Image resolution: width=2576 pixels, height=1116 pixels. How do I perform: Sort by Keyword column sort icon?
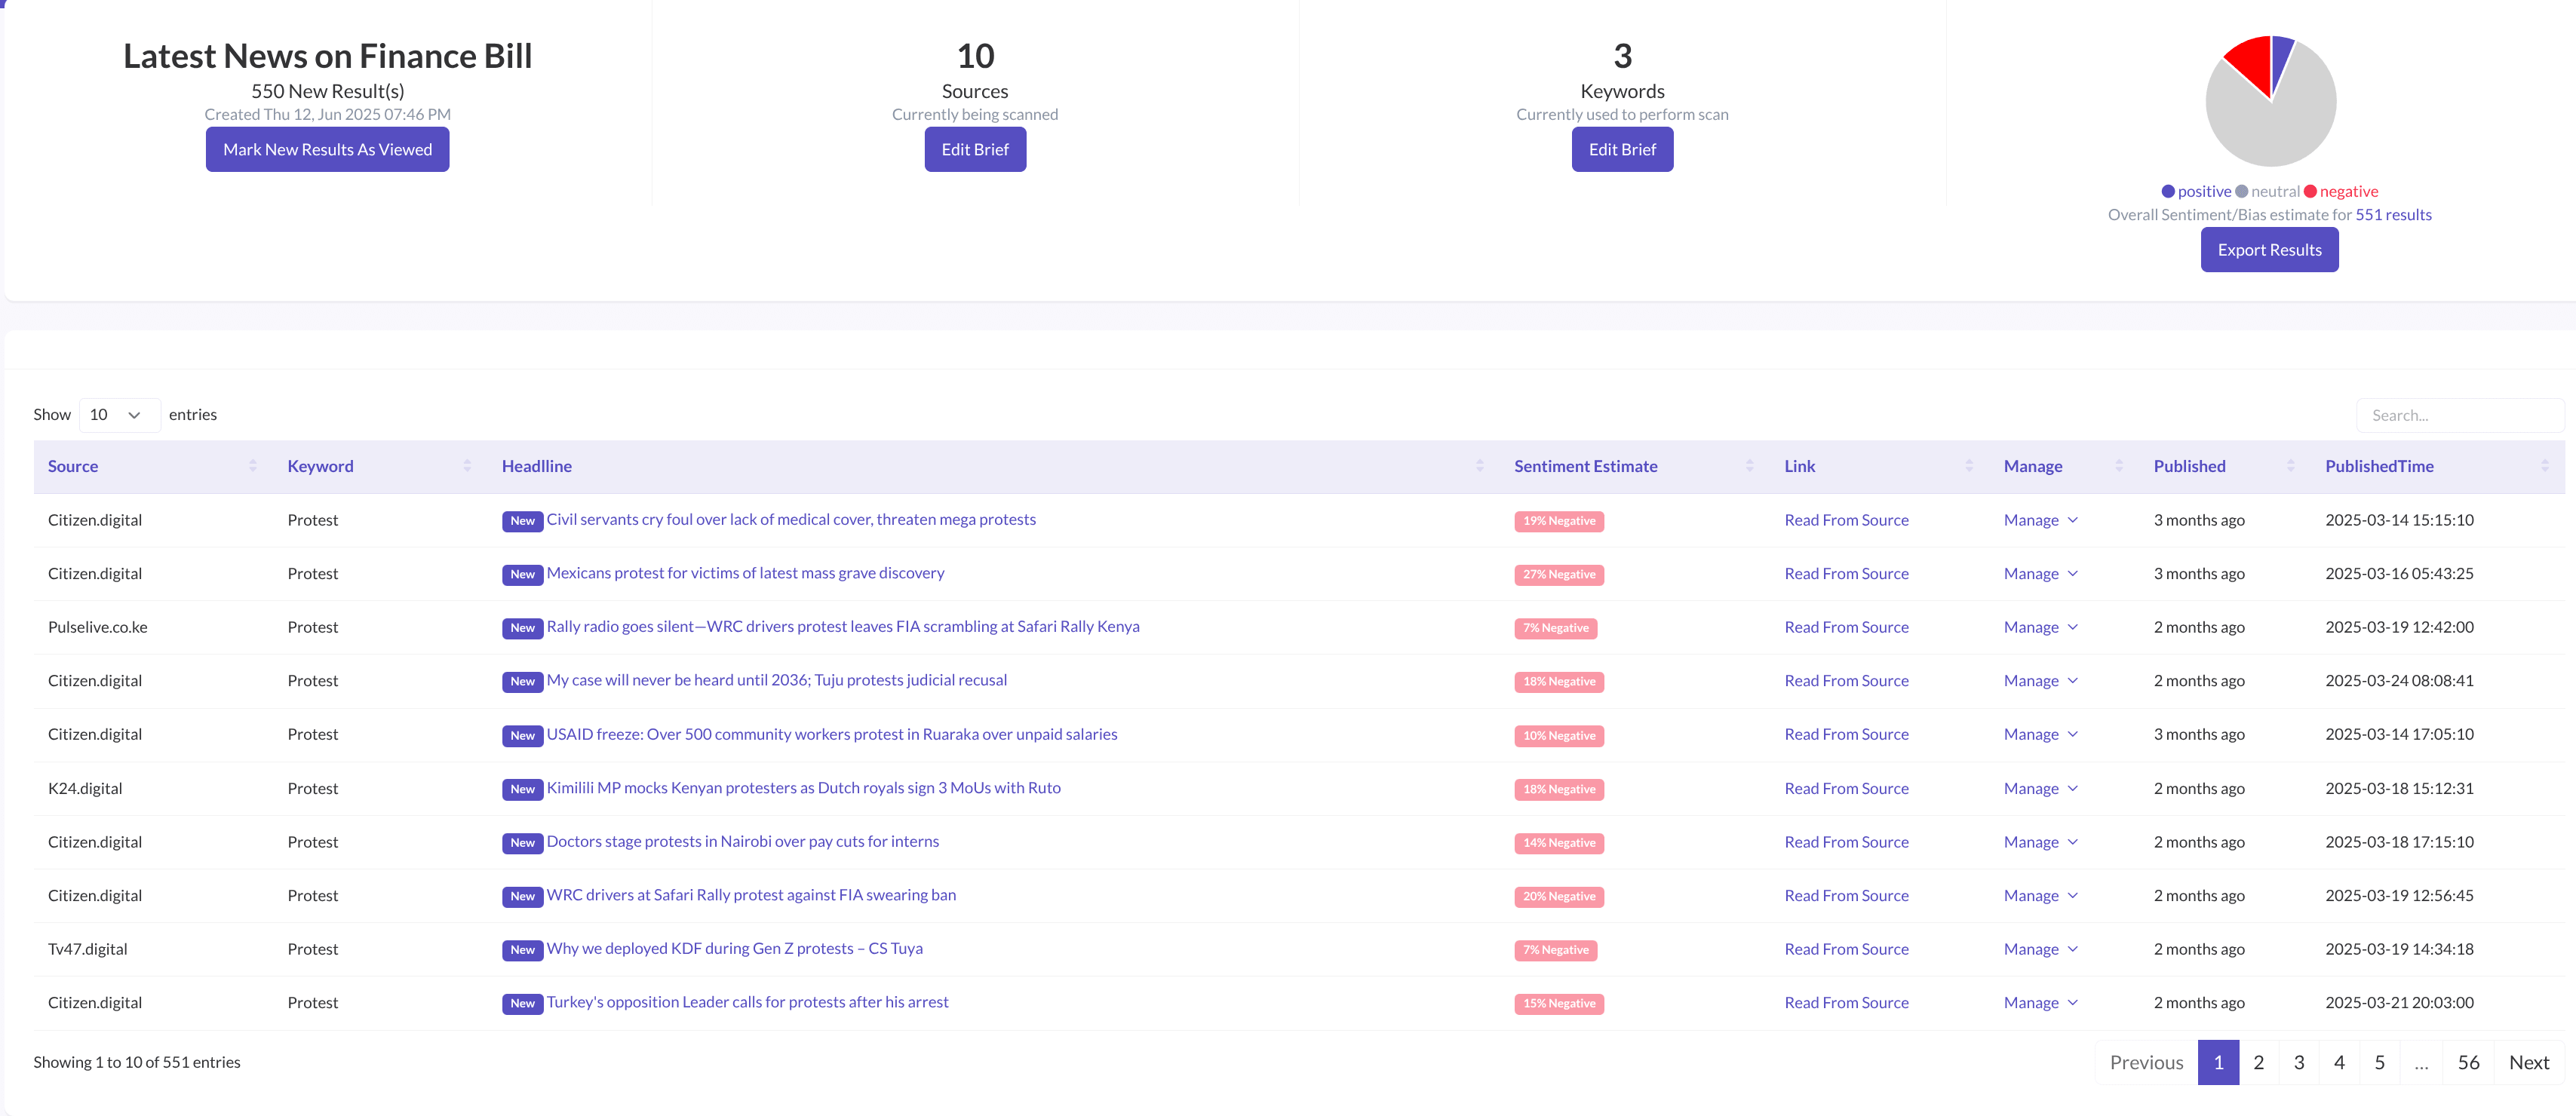coord(467,466)
